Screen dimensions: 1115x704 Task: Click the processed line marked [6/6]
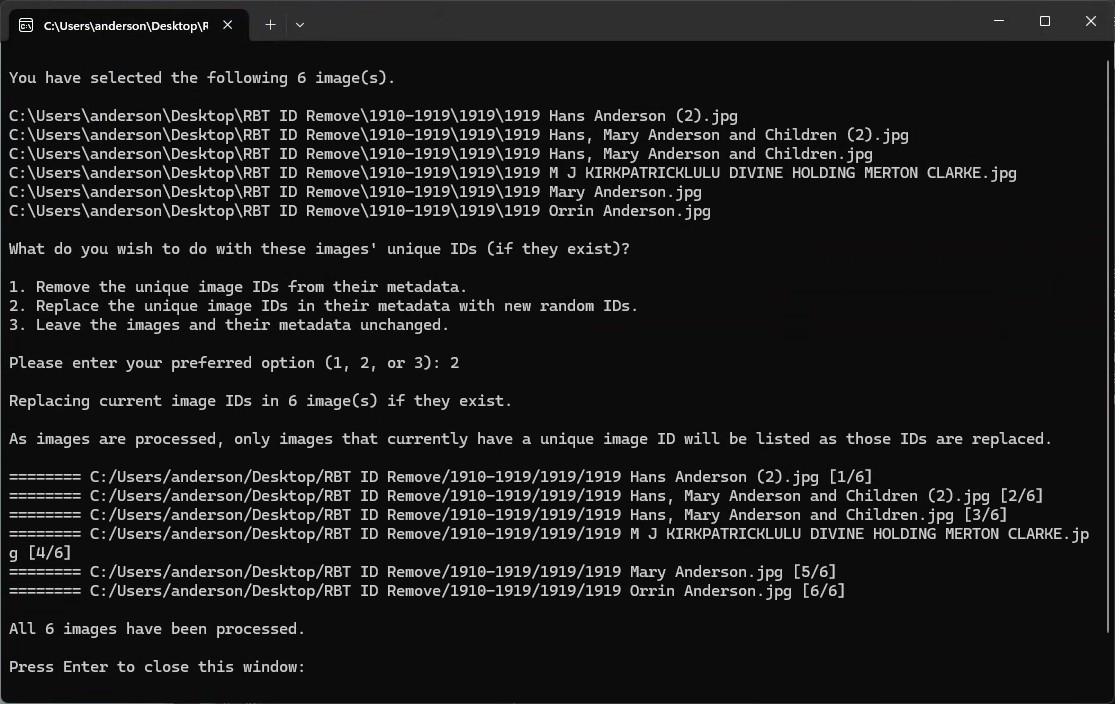click(x=427, y=591)
